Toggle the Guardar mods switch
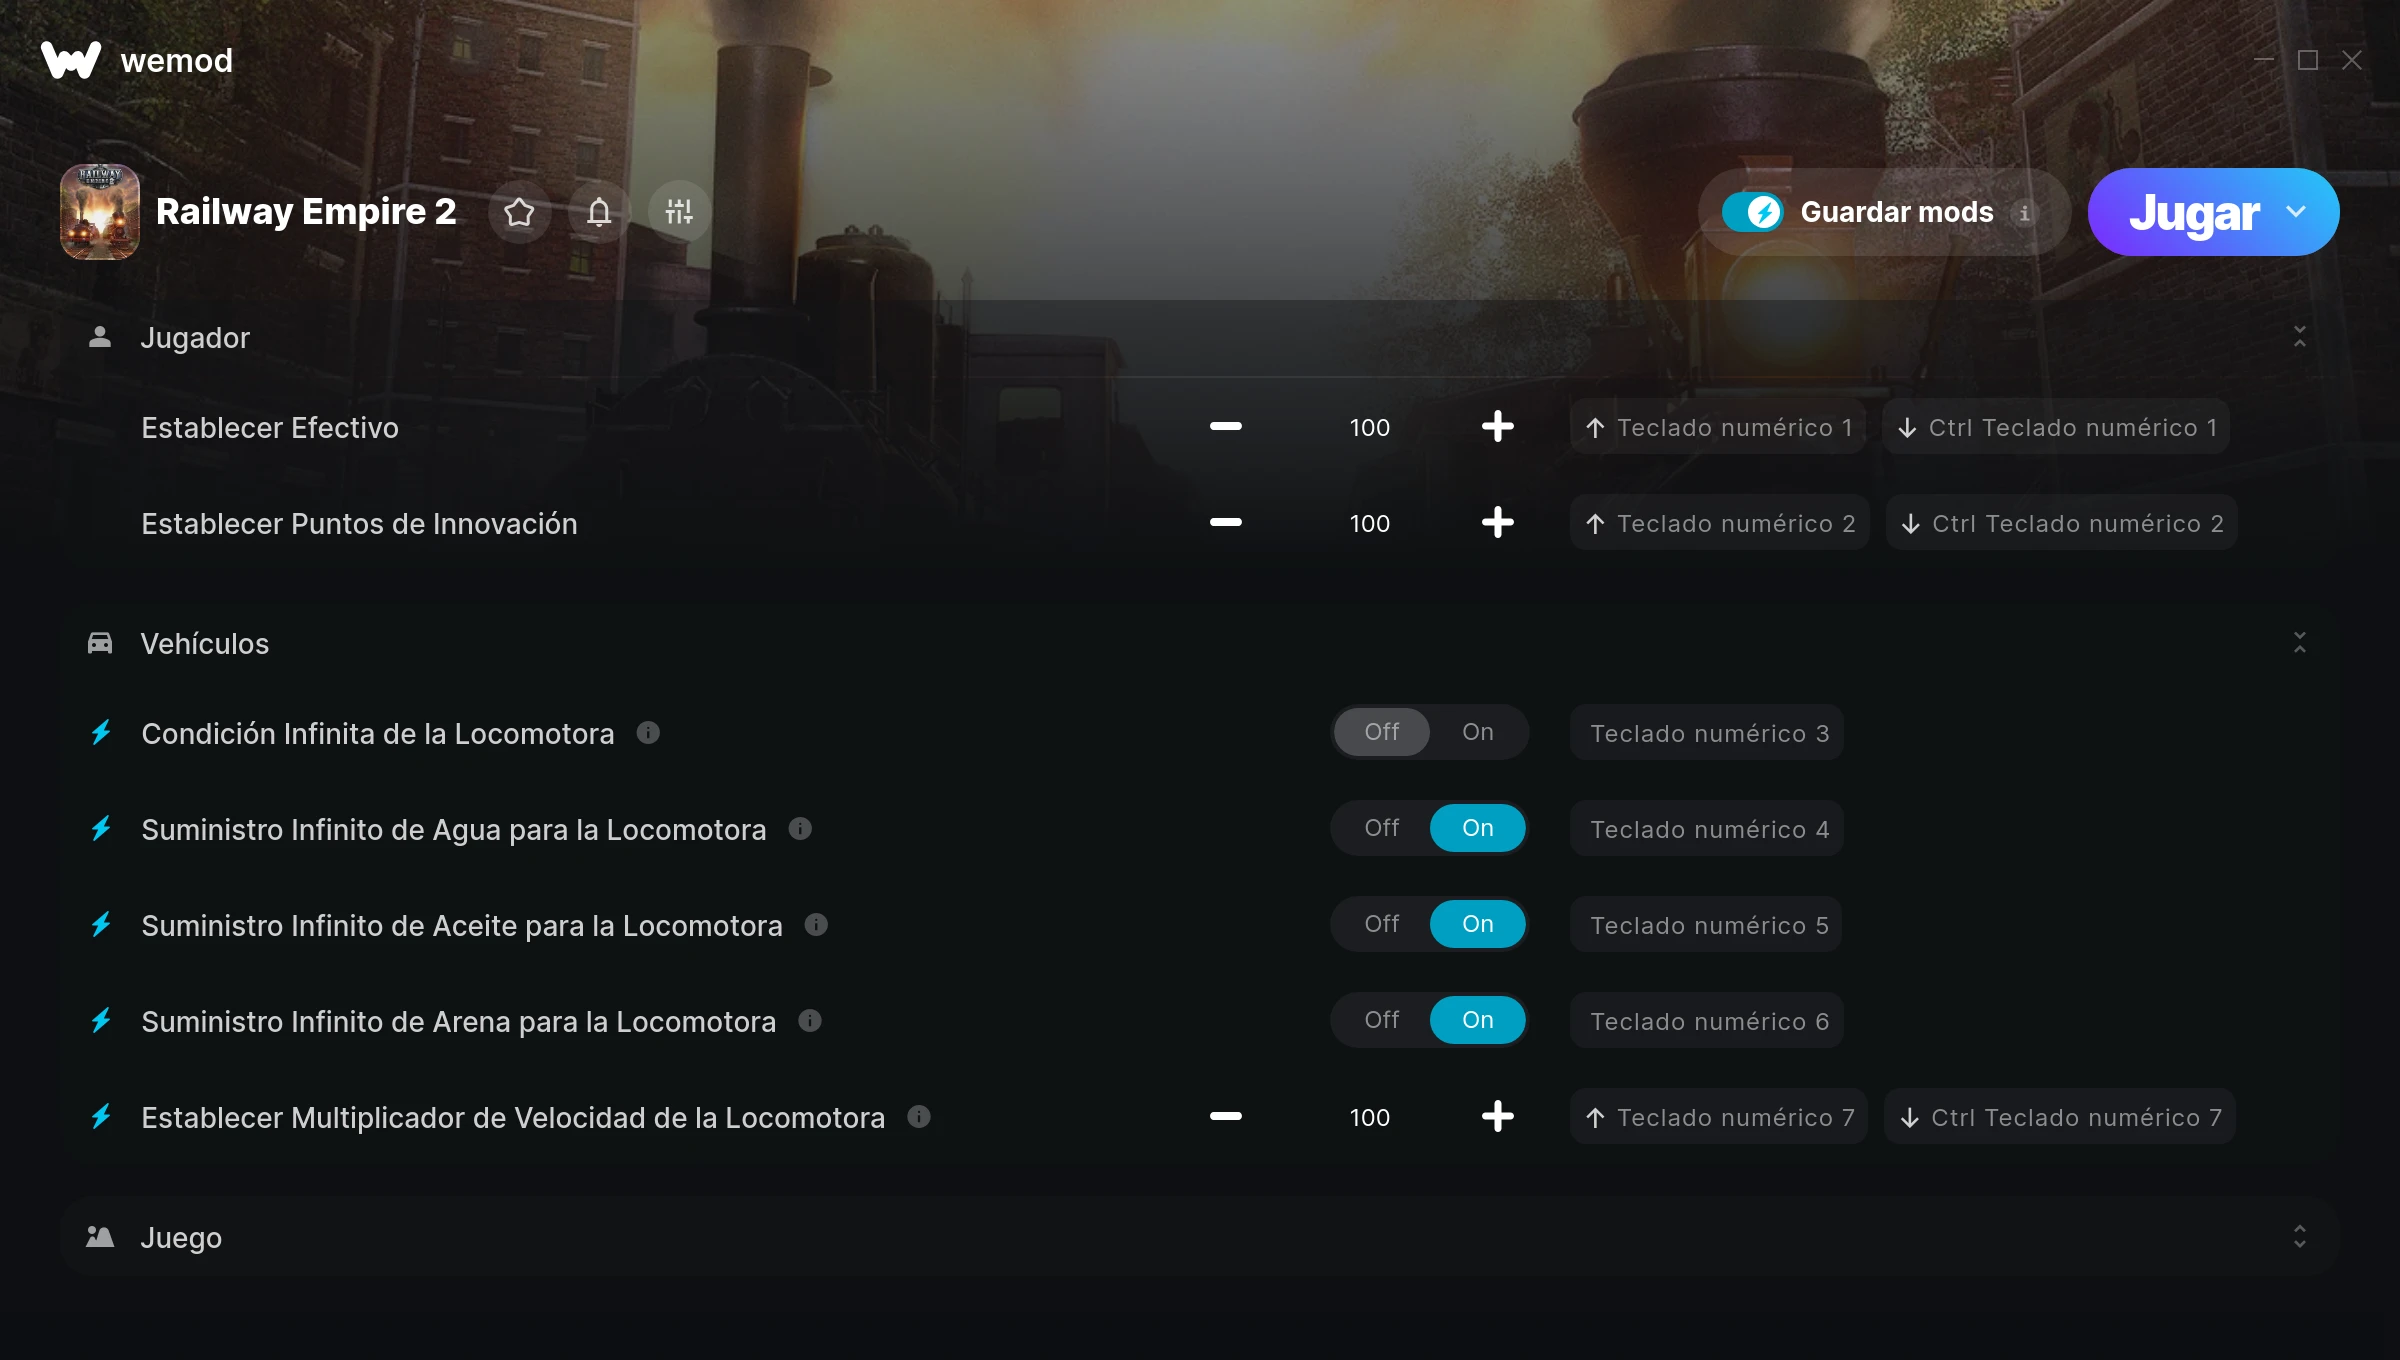The image size is (2400, 1360). pos(1752,212)
